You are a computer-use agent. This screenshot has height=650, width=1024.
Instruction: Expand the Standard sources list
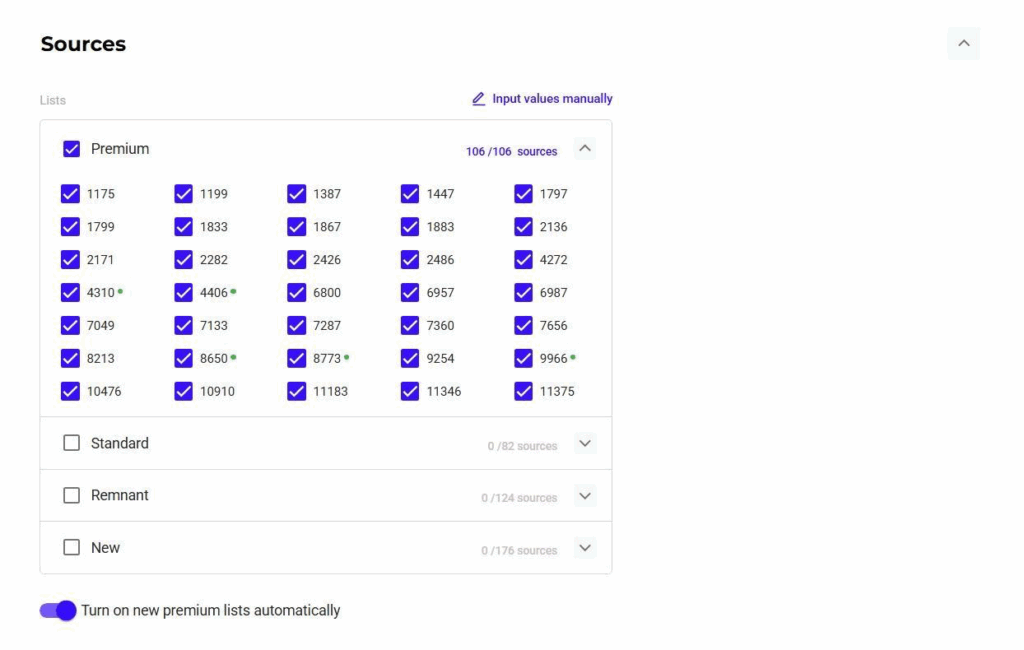click(586, 443)
